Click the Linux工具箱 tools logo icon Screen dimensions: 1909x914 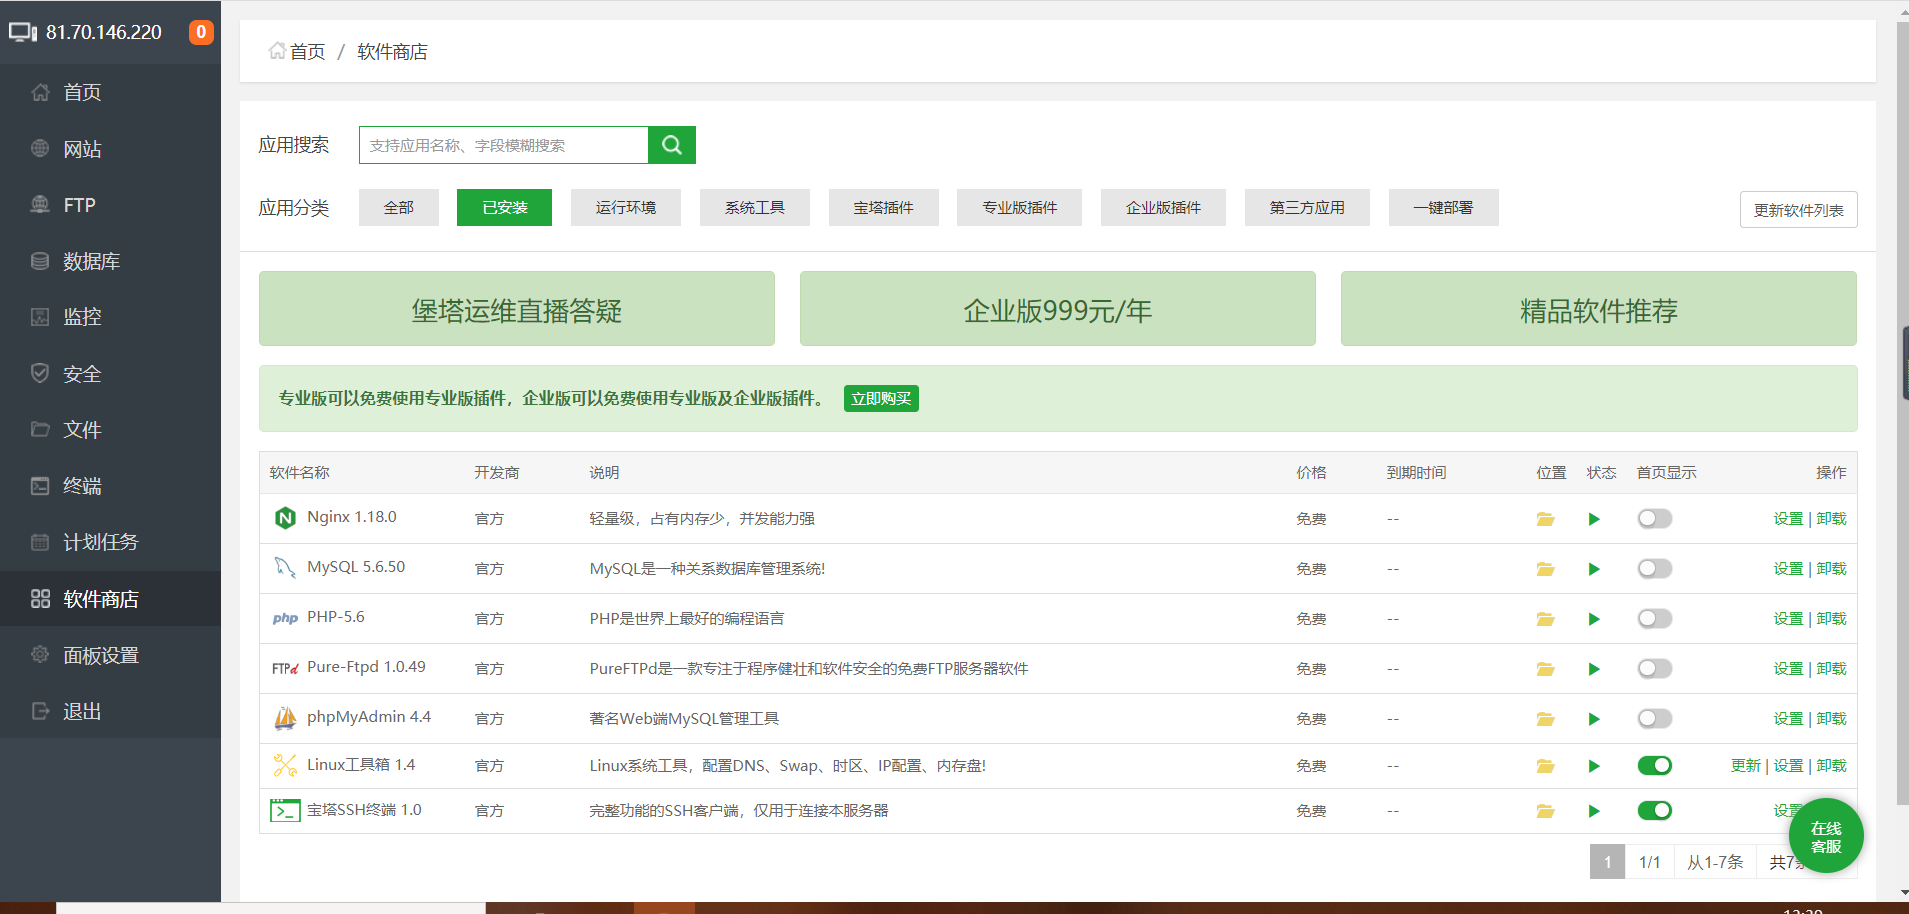[285, 765]
